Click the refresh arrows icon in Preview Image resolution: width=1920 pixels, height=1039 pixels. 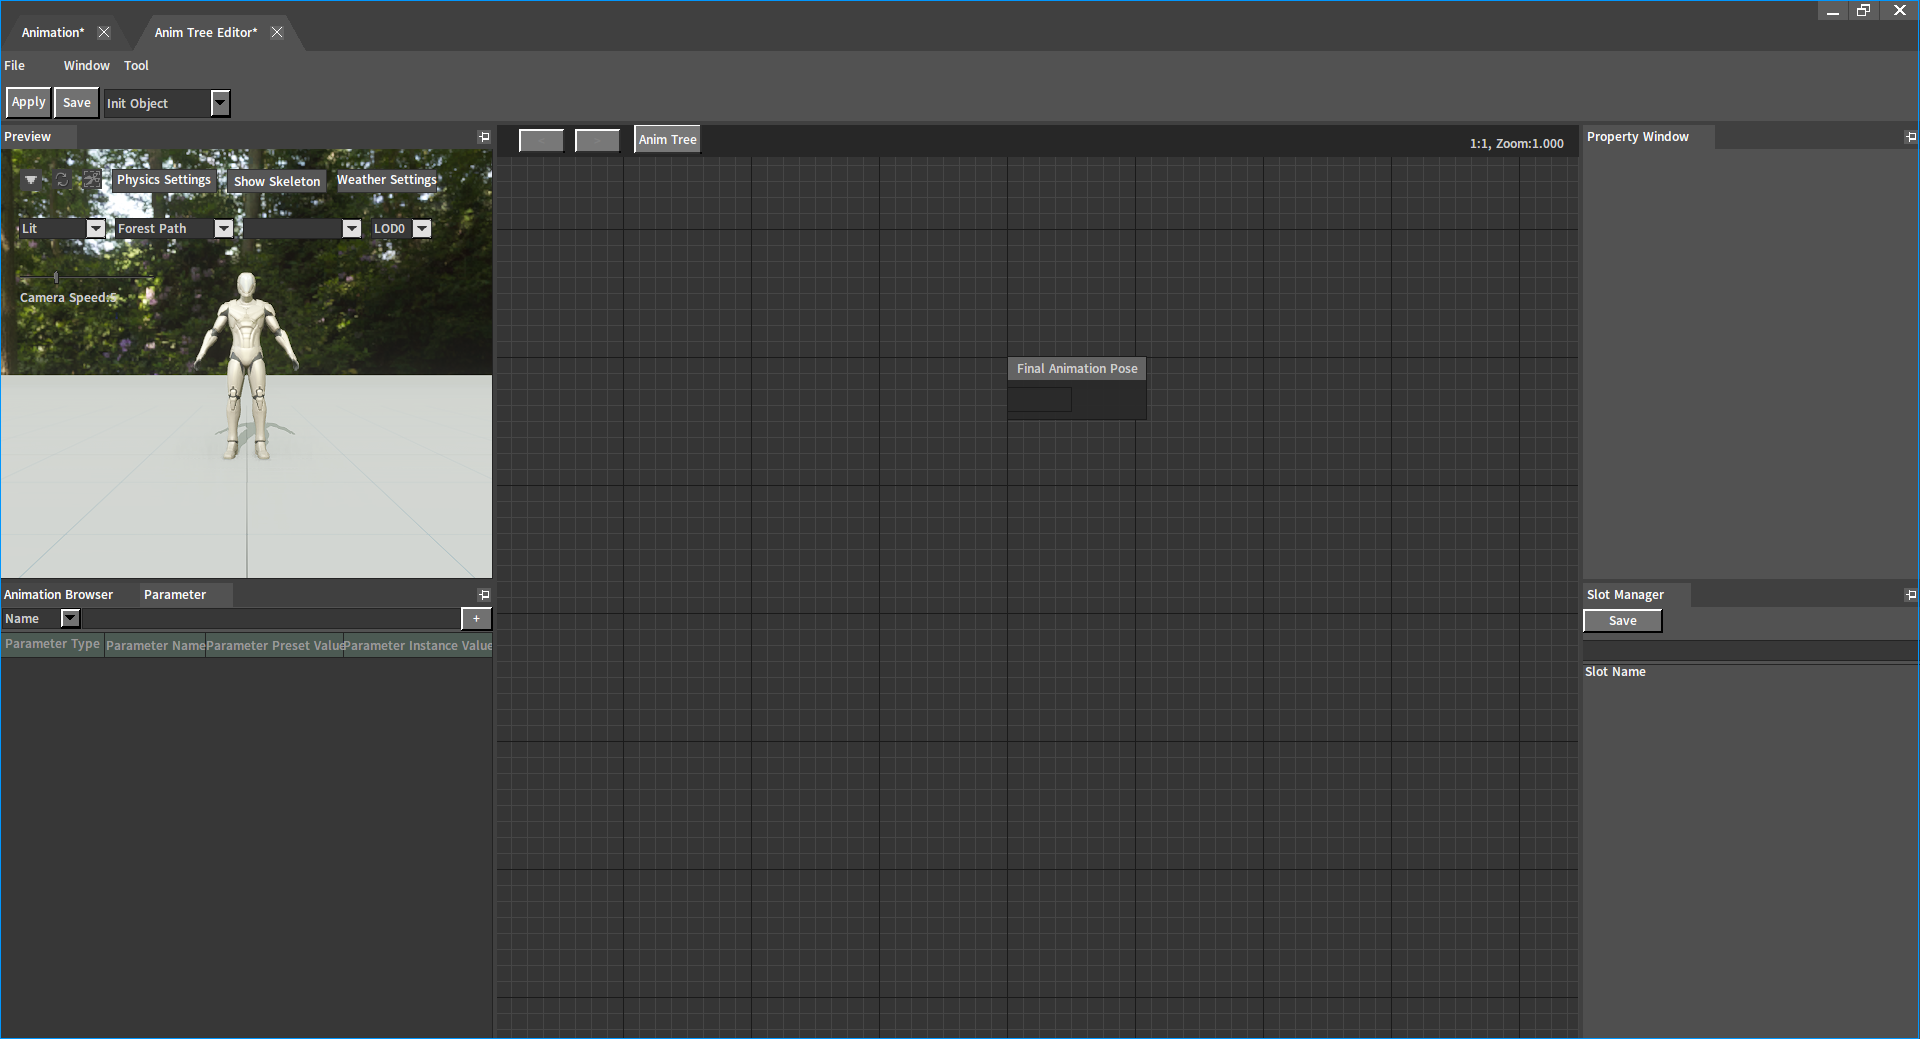point(61,180)
